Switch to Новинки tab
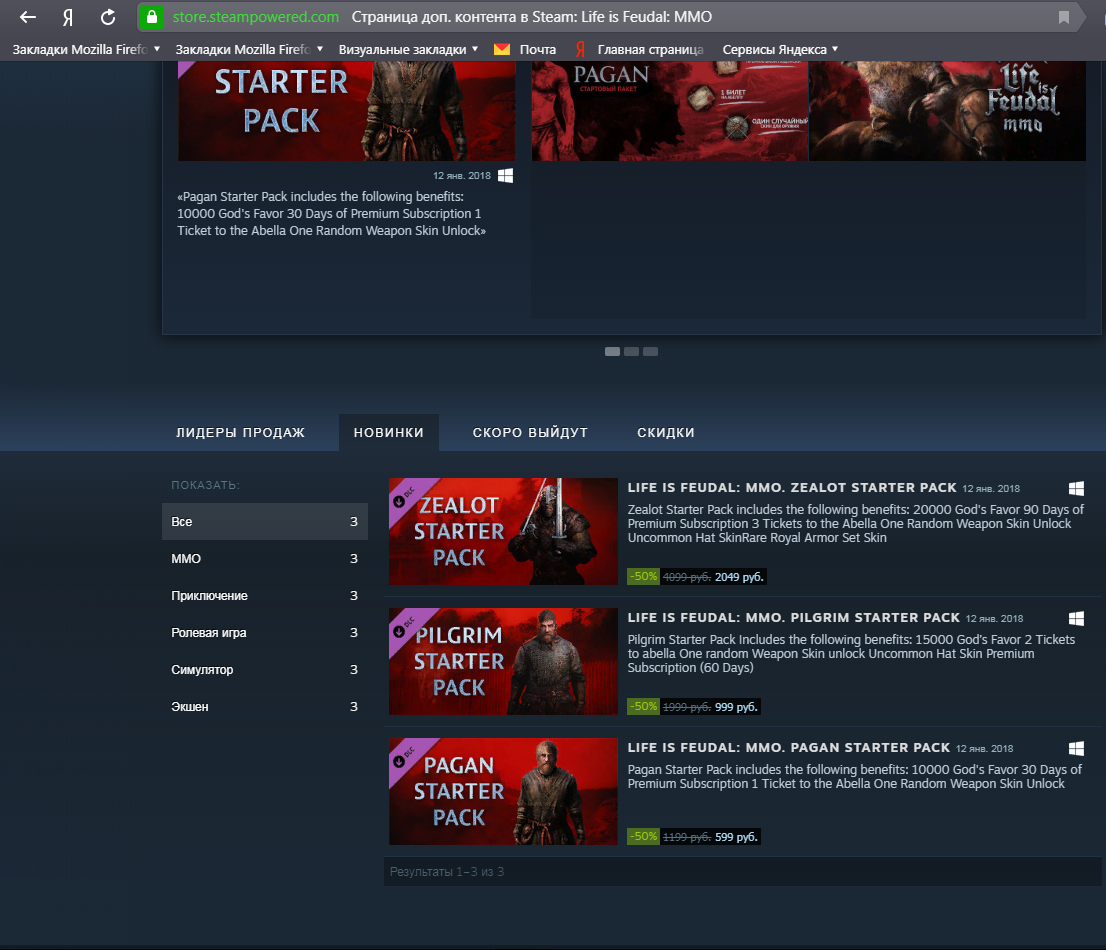 [389, 432]
